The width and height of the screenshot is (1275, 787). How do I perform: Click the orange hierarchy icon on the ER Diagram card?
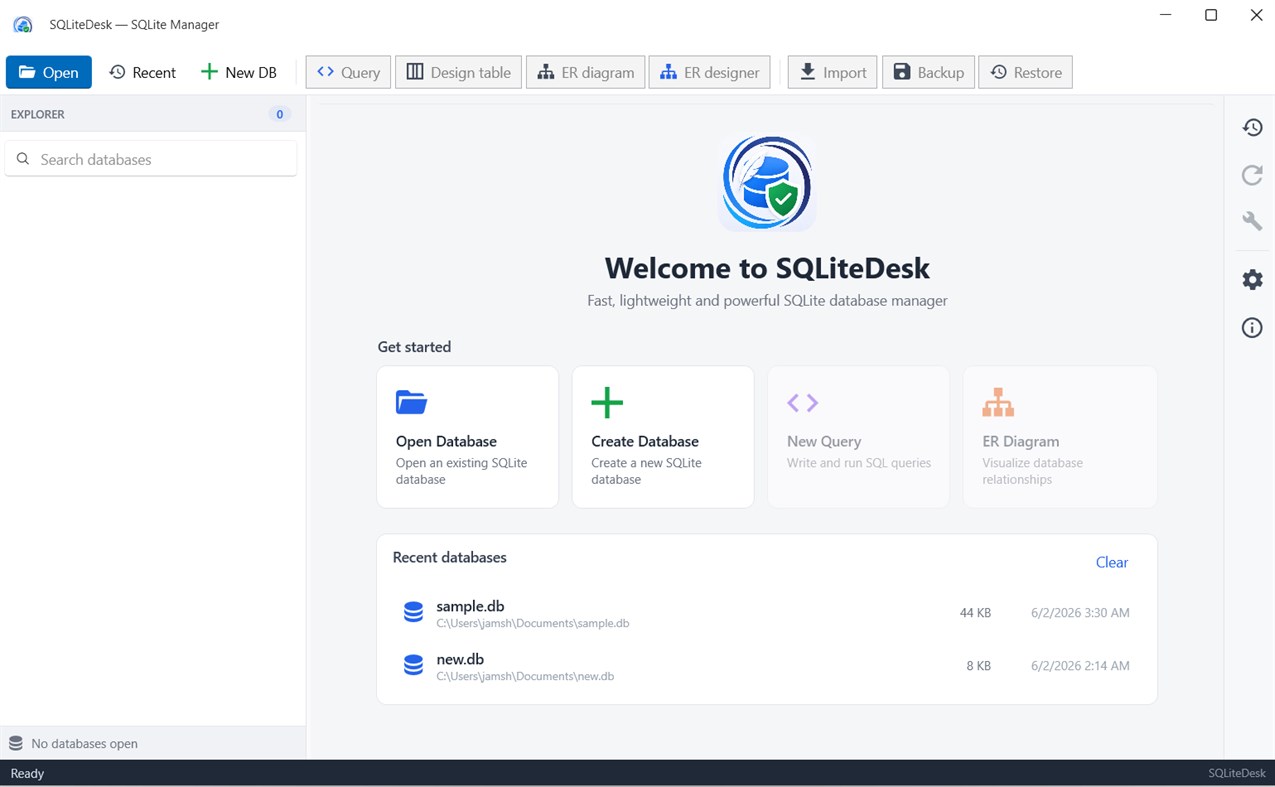998,402
